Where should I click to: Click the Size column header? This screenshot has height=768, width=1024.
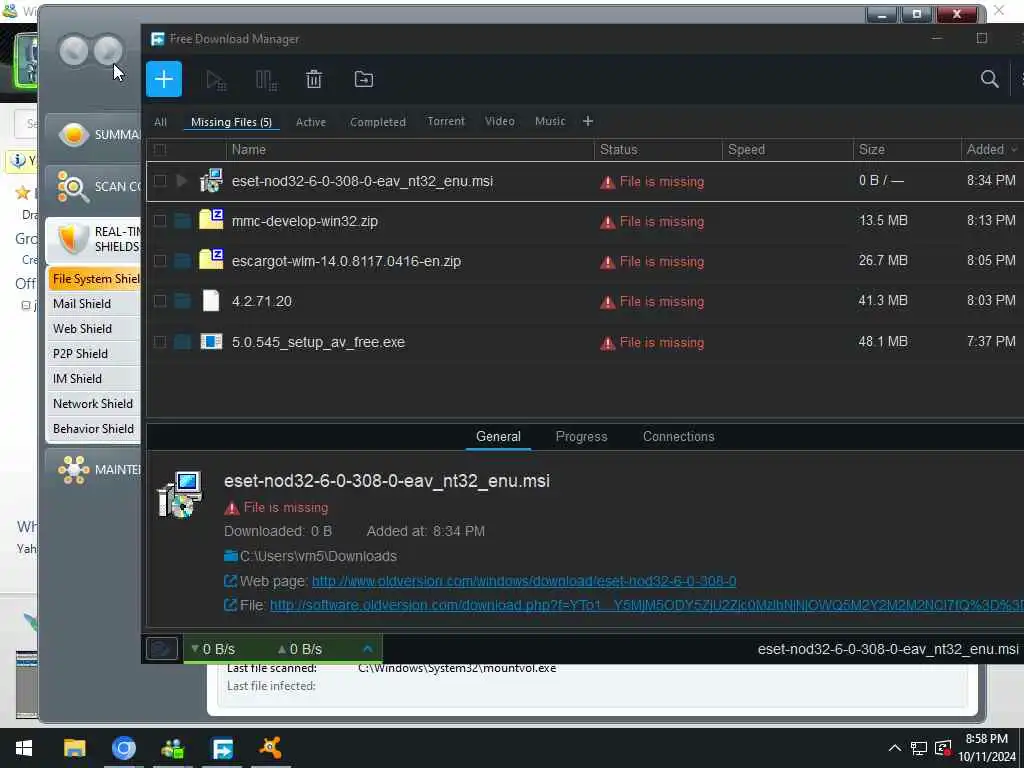click(907, 150)
